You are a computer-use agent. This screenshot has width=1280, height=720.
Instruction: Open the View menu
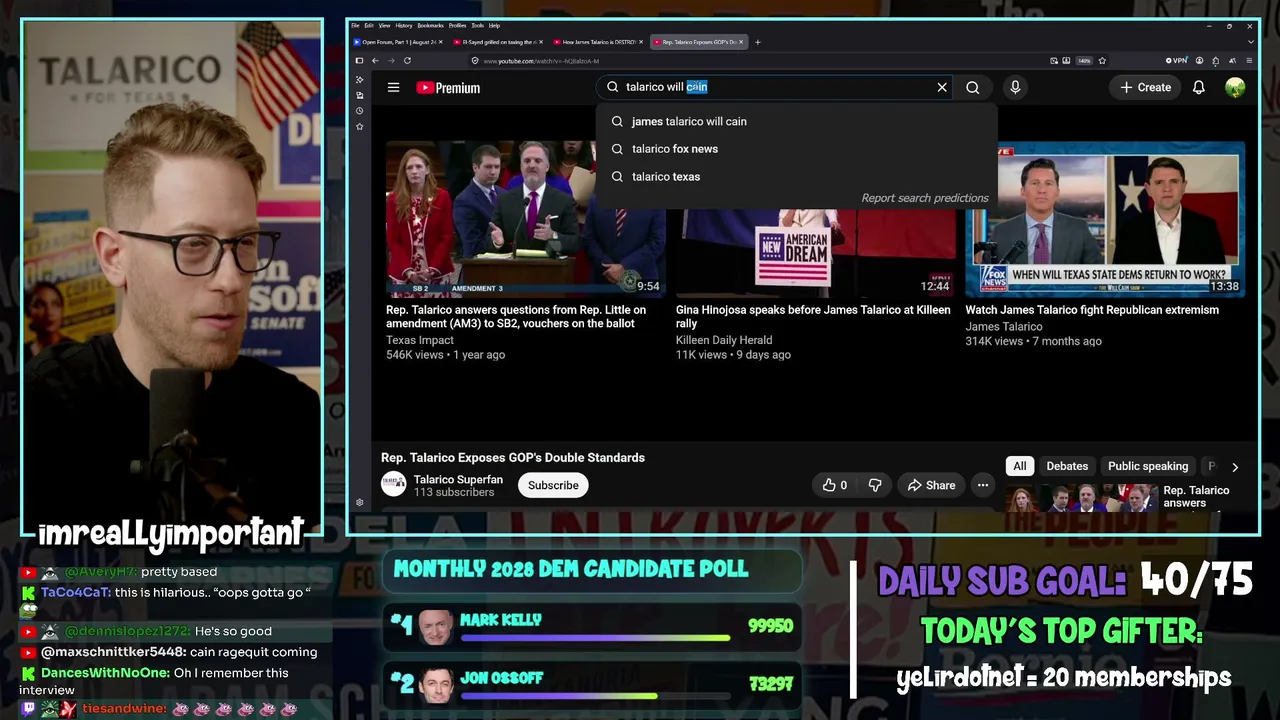point(384,25)
